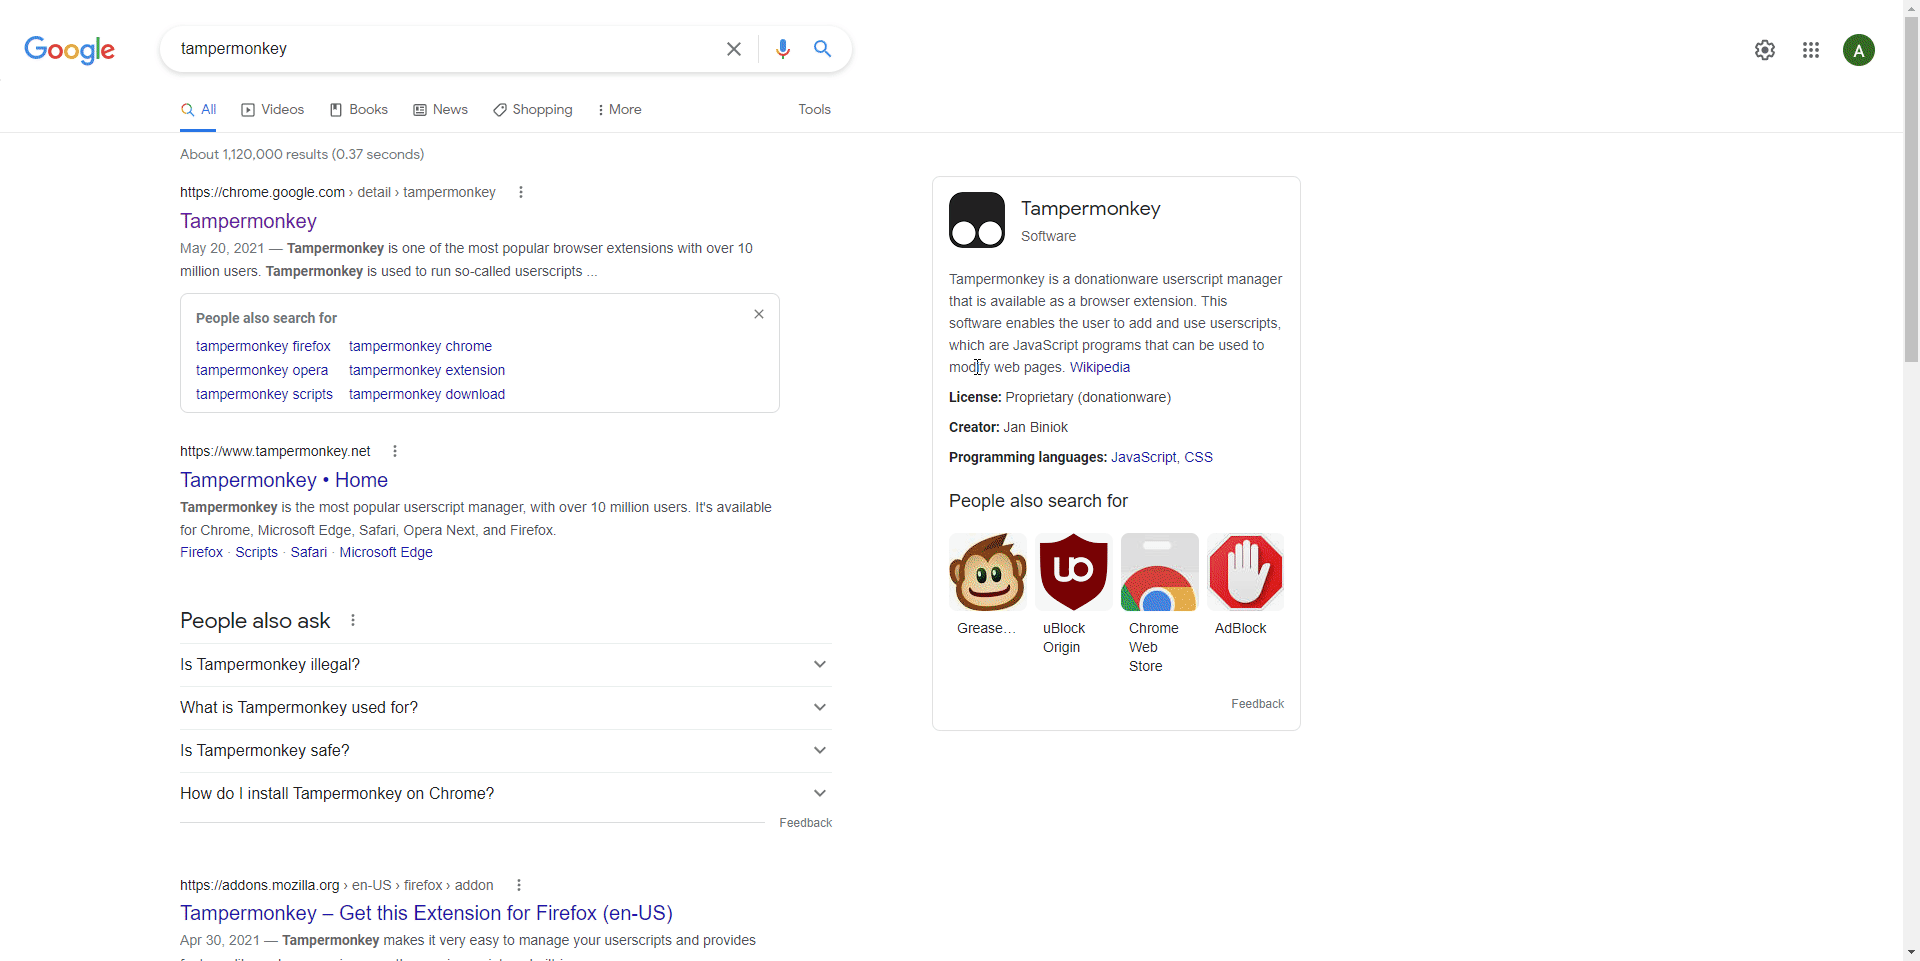Viewport: 1920px width, 961px height.
Task: Click Creator: Jan Biniok text
Action: pos(1008,428)
